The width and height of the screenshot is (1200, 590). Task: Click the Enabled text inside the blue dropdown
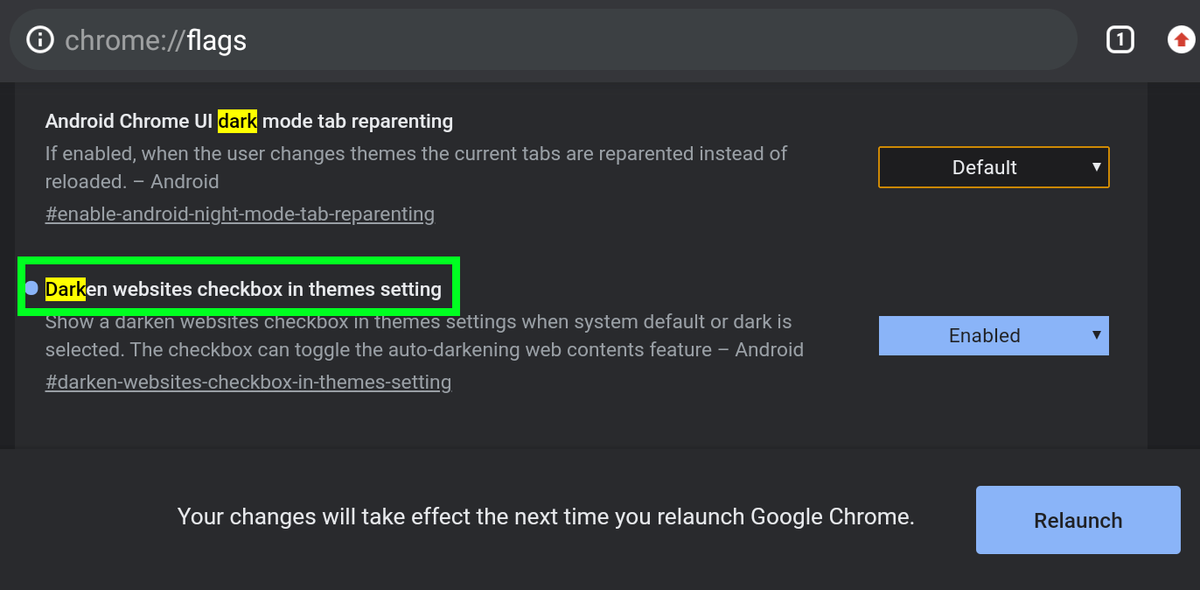985,335
